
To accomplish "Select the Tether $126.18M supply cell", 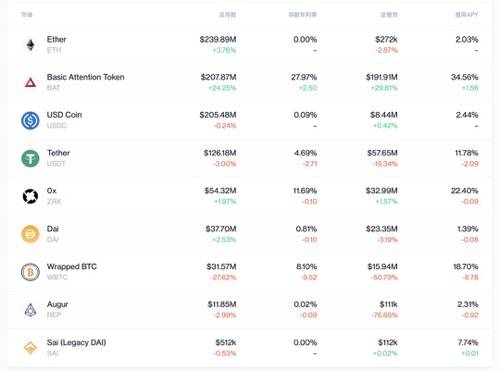I will pyautogui.click(x=220, y=153).
